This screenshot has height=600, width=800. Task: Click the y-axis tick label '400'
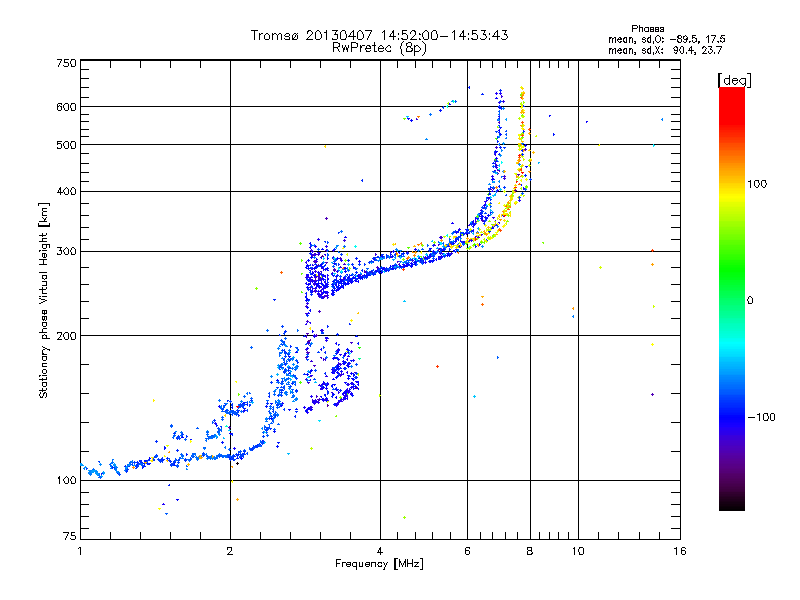(66, 192)
